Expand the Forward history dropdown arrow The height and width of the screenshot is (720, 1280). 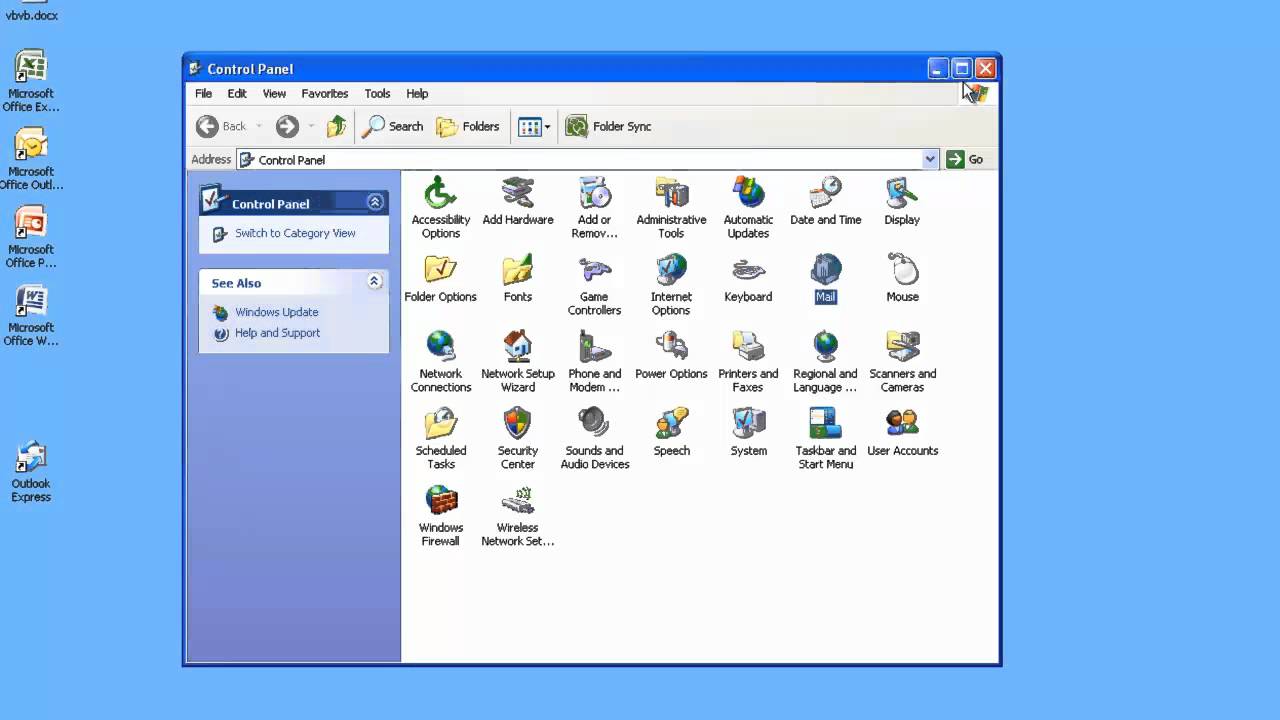pyautogui.click(x=311, y=126)
